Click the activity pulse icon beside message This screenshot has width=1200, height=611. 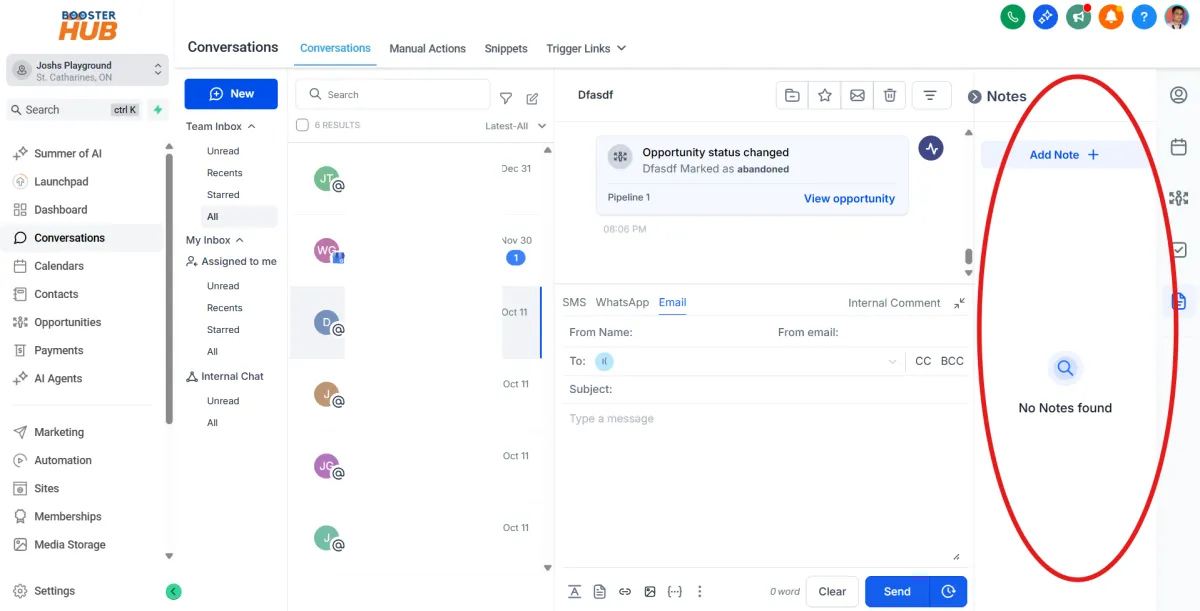(x=931, y=149)
